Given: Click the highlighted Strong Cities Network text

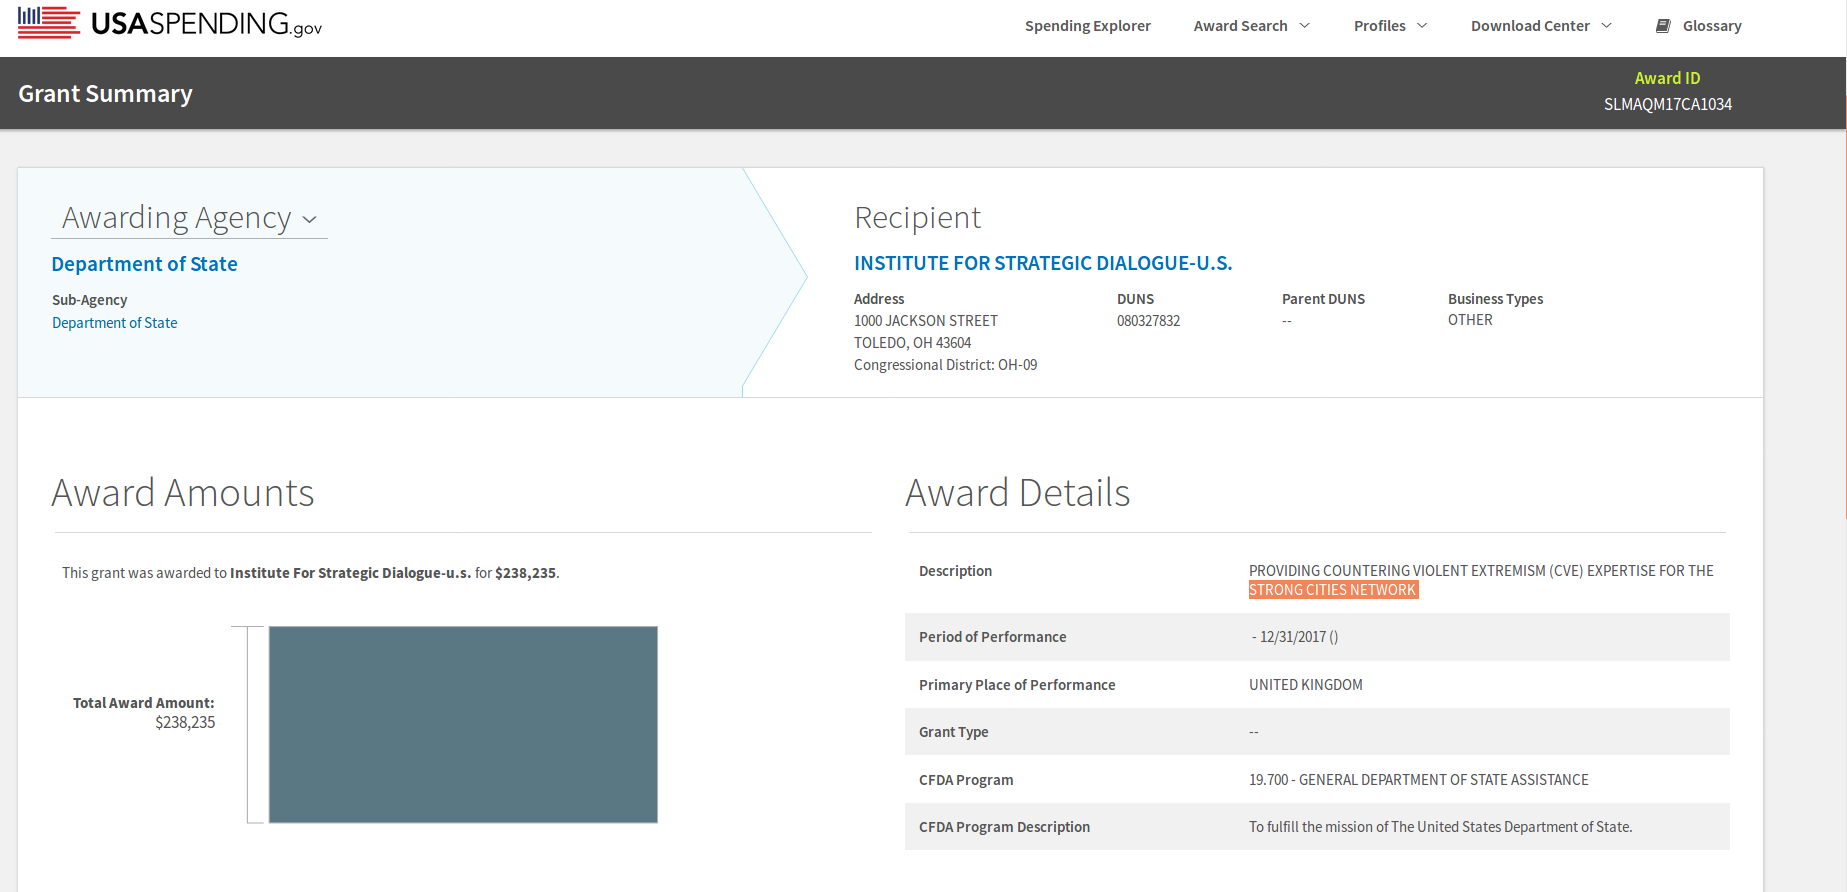Looking at the screenshot, I should point(1333,590).
